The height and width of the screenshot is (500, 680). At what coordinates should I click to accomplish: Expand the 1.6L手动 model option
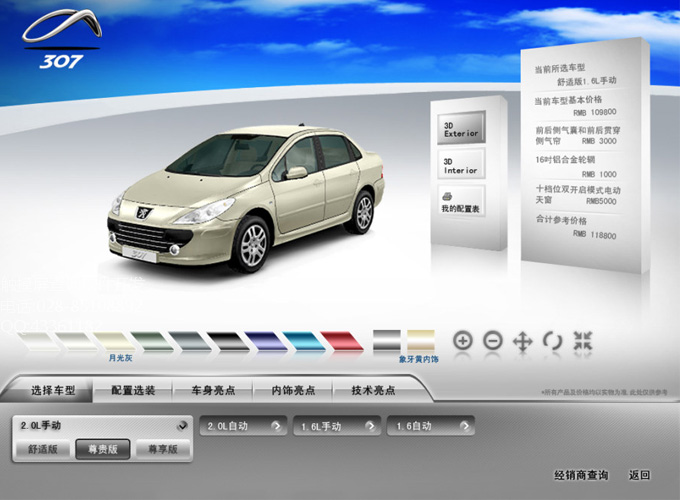pyautogui.click(x=337, y=426)
